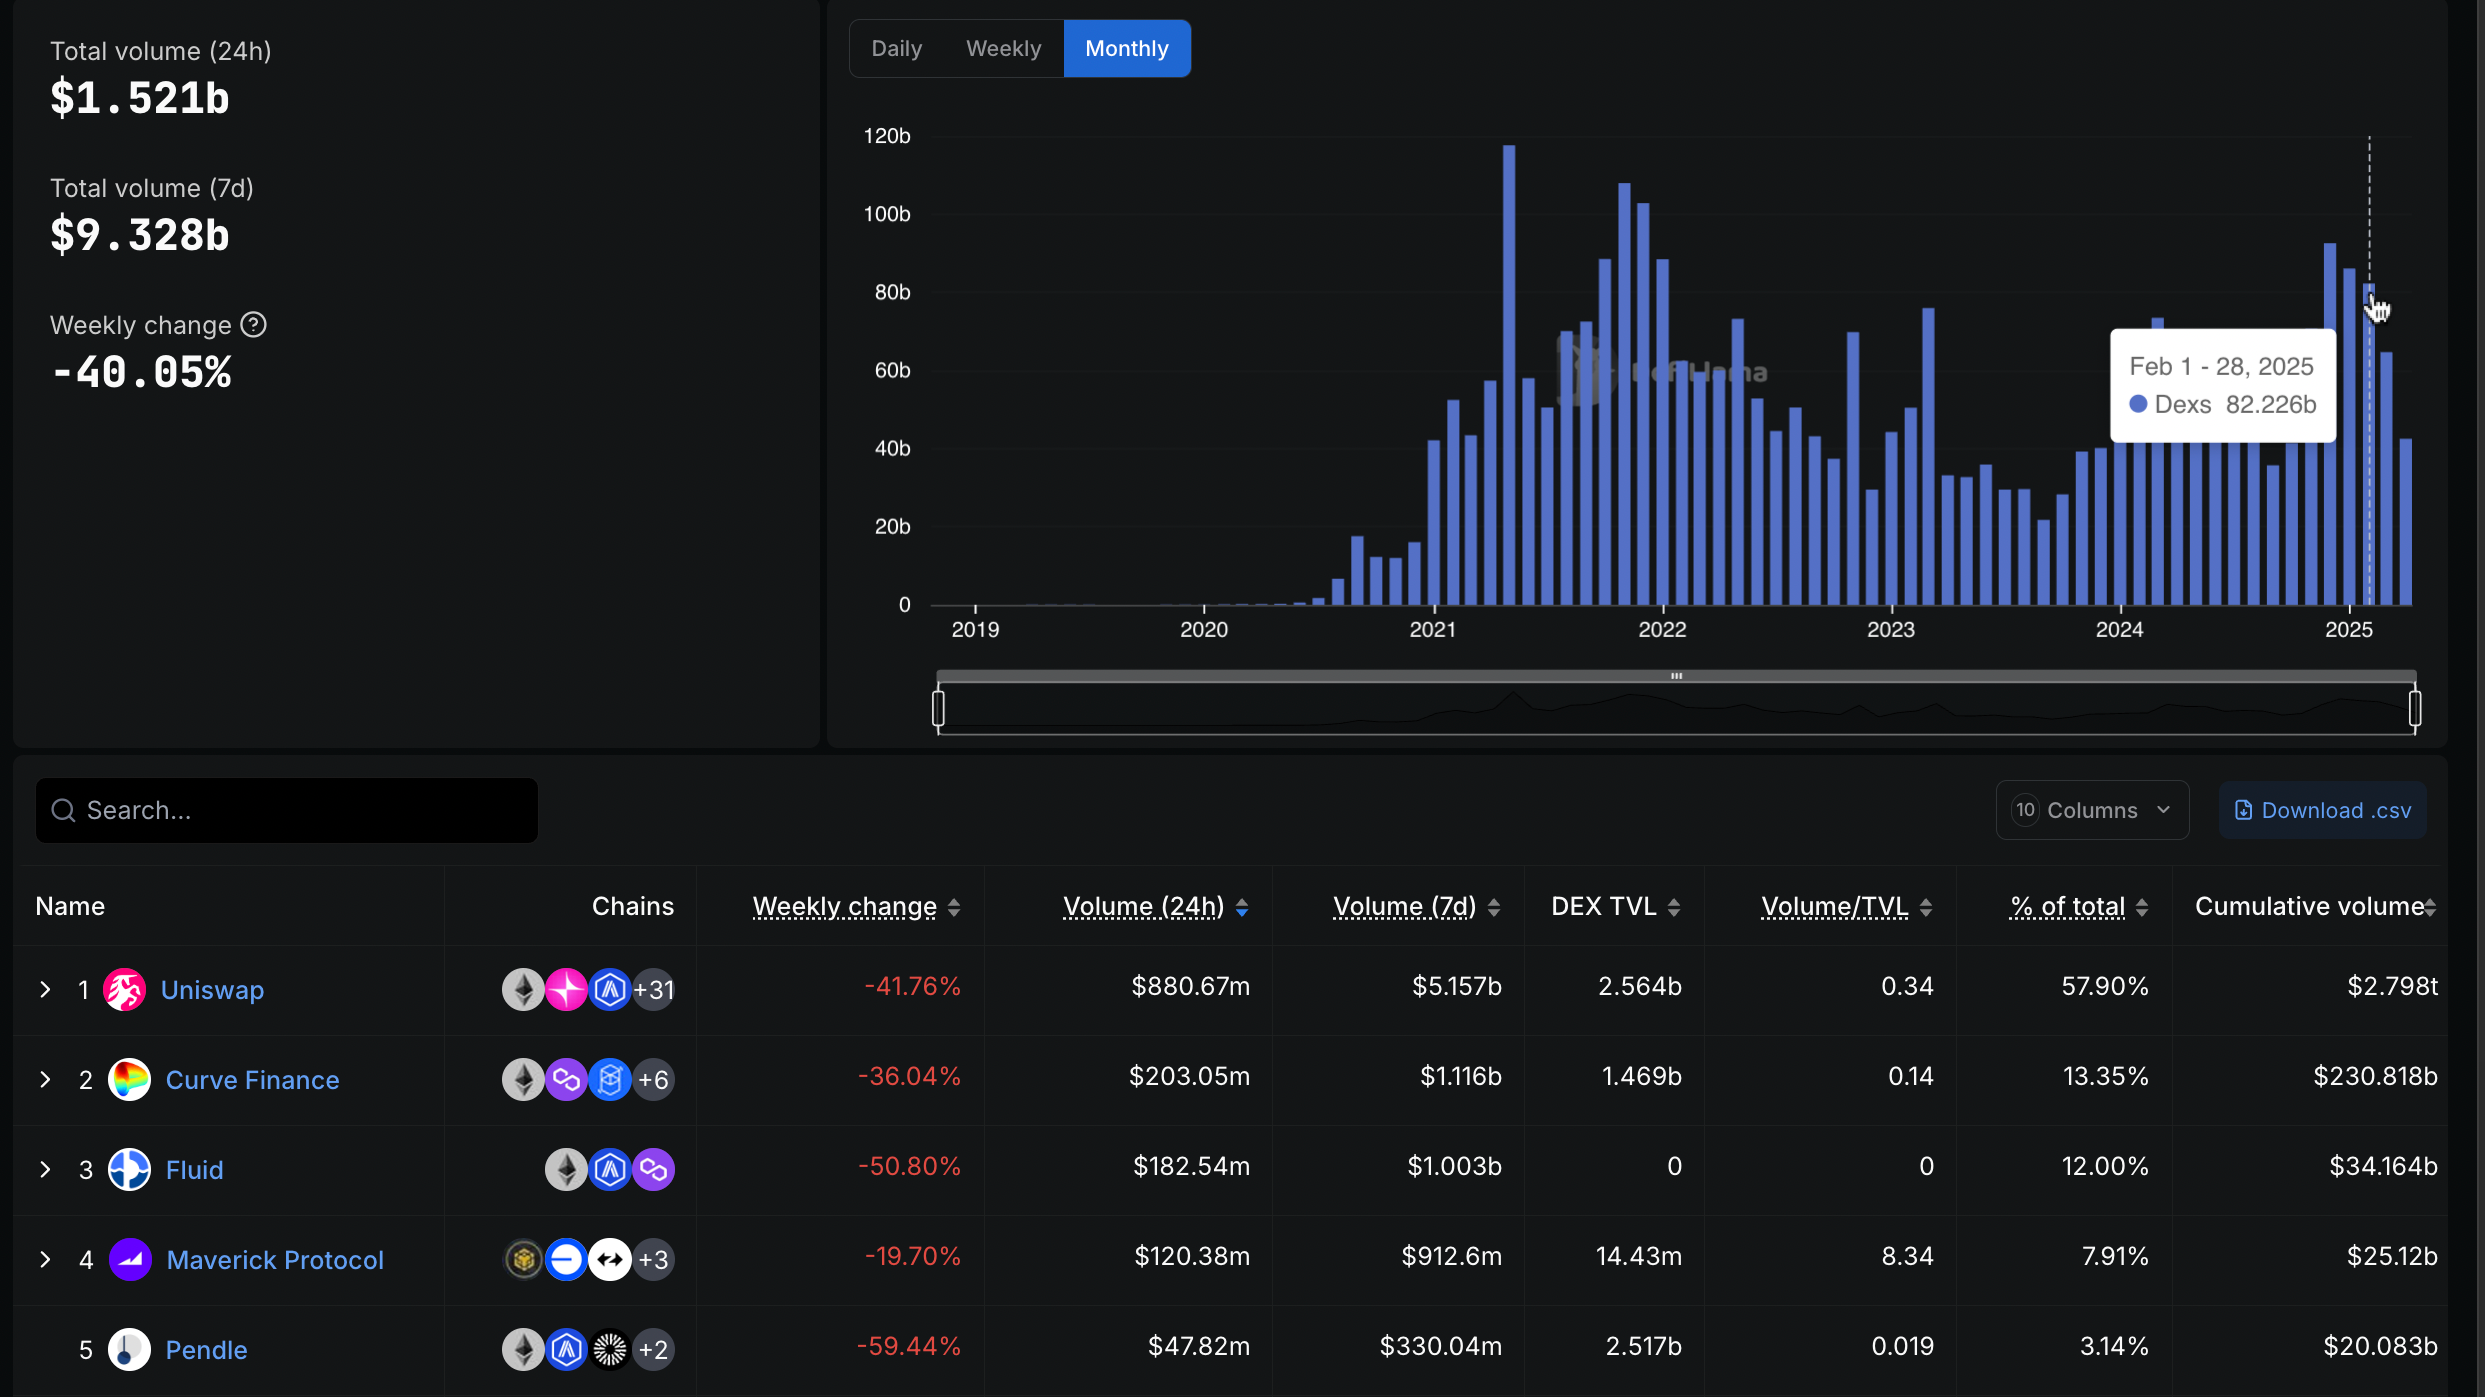The width and height of the screenshot is (2485, 1397).
Task: Expand the Fluid row
Action: click(45, 1169)
